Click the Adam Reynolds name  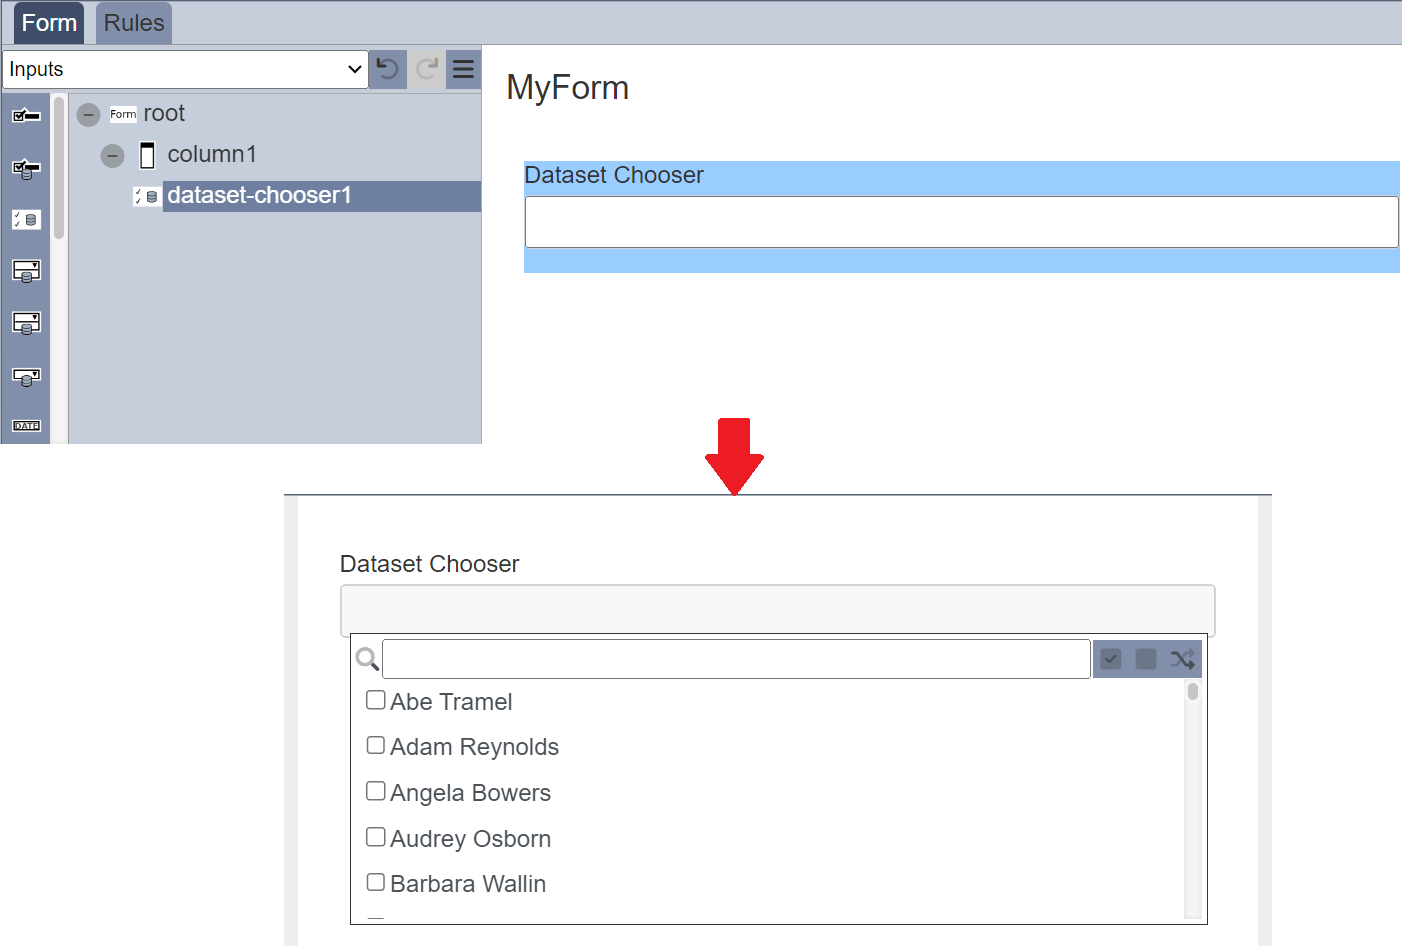point(474,747)
